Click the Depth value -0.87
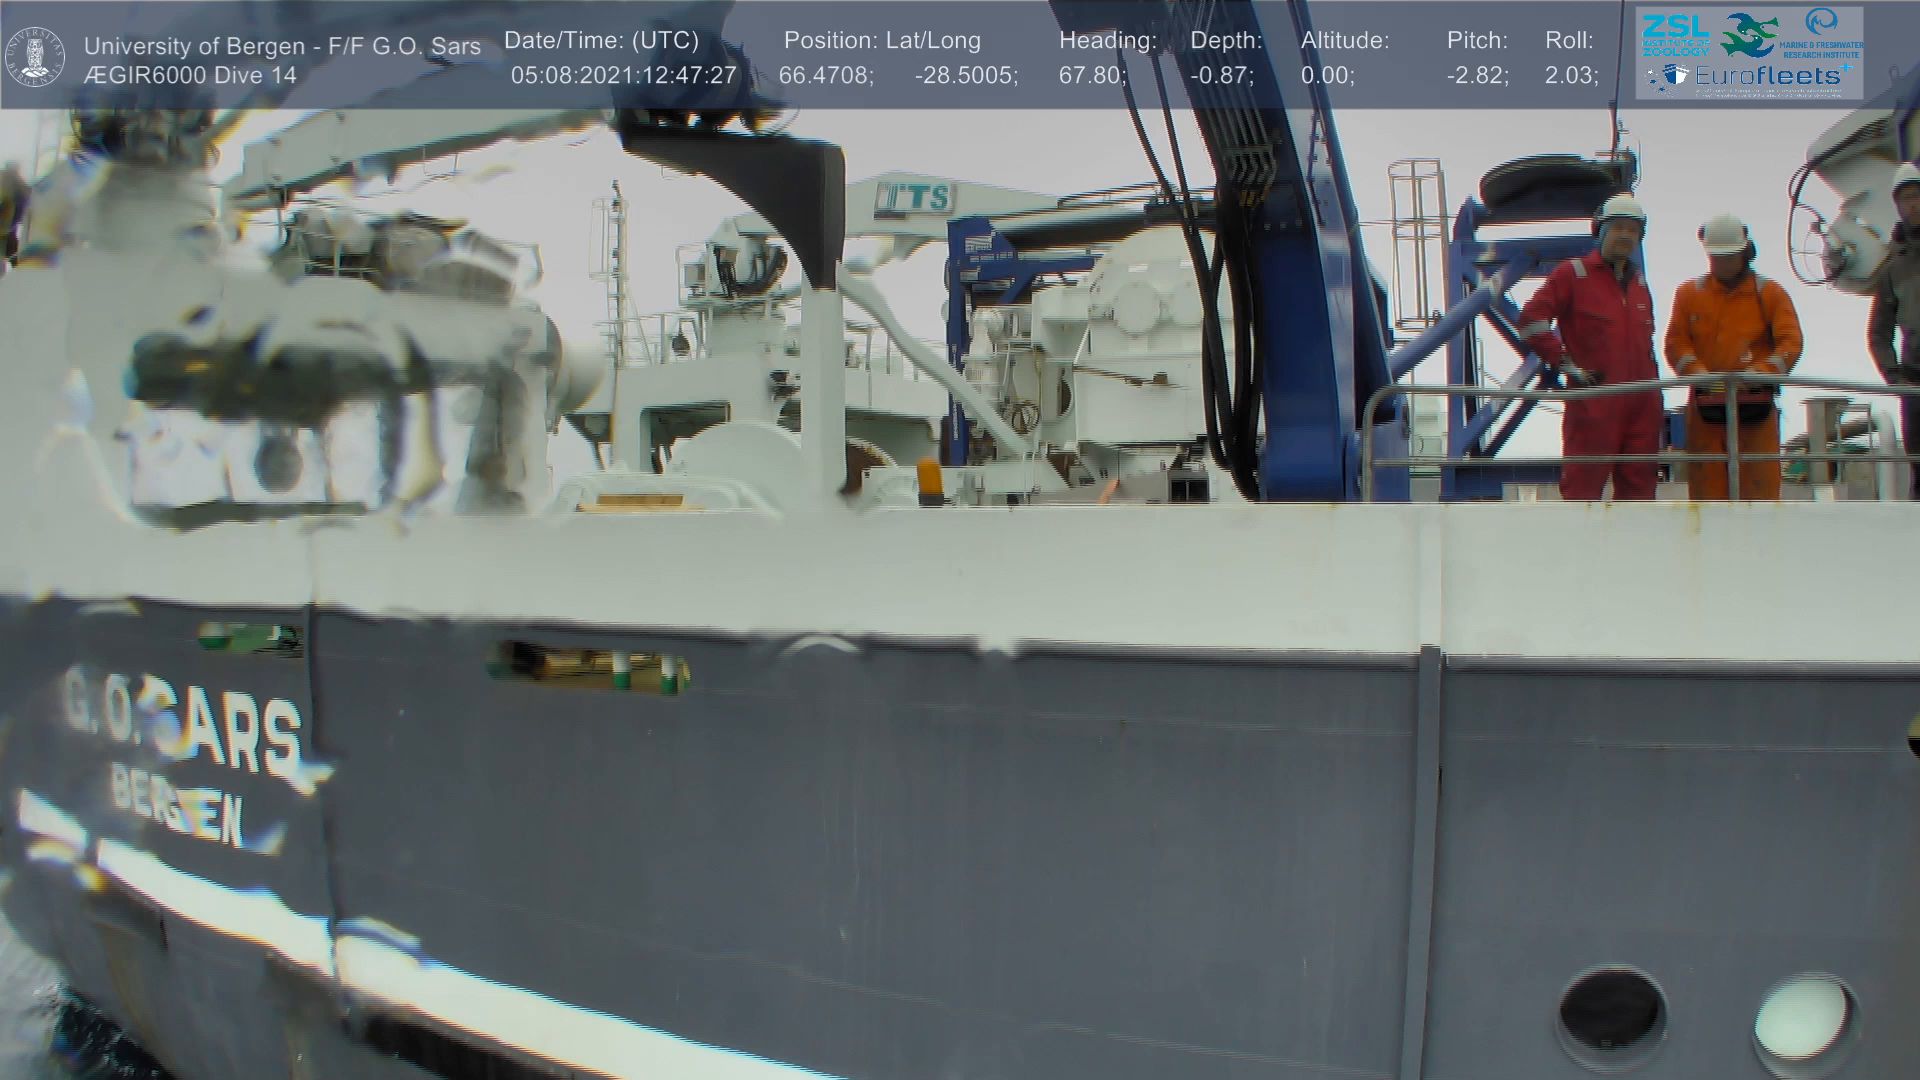The height and width of the screenshot is (1080, 1920). click(x=1221, y=76)
